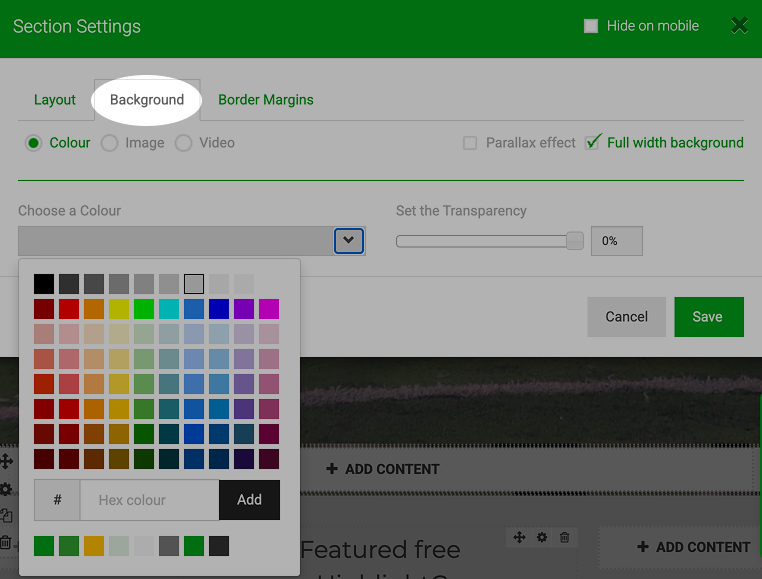This screenshot has width=762, height=579.
Task: Click the # prefix in hex field
Action: tap(57, 500)
